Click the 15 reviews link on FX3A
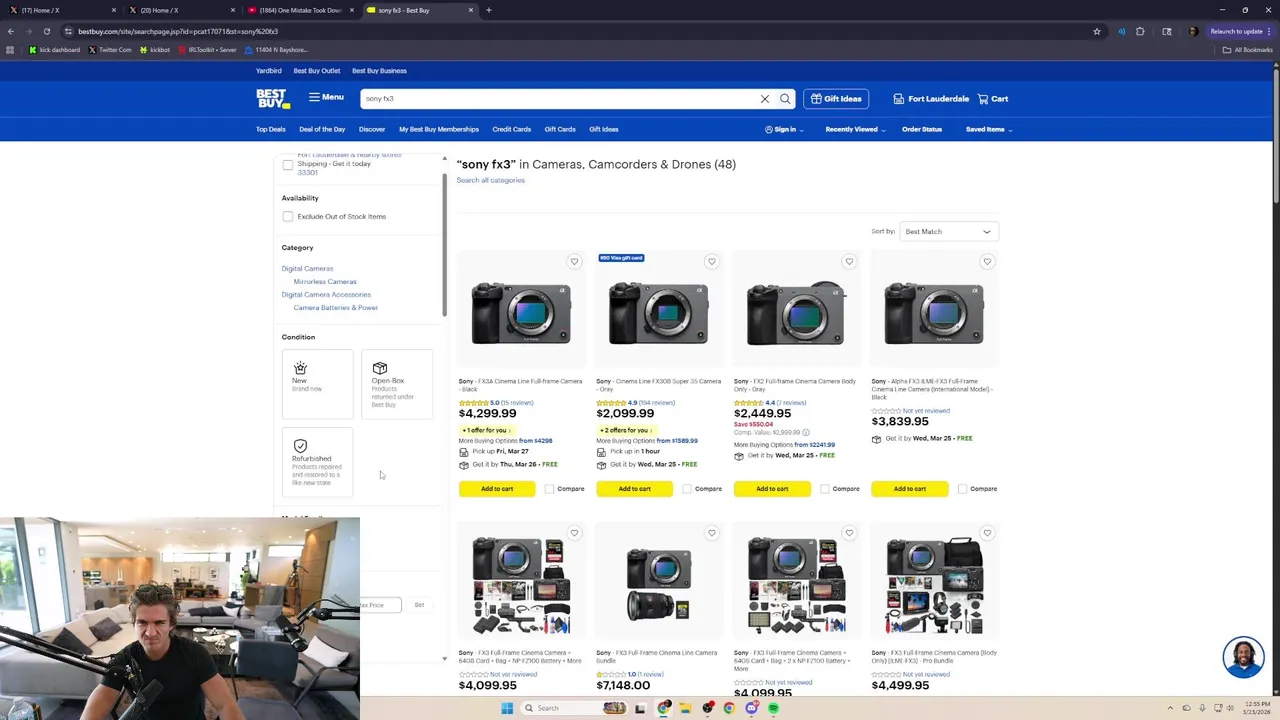 (x=517, y=403)
